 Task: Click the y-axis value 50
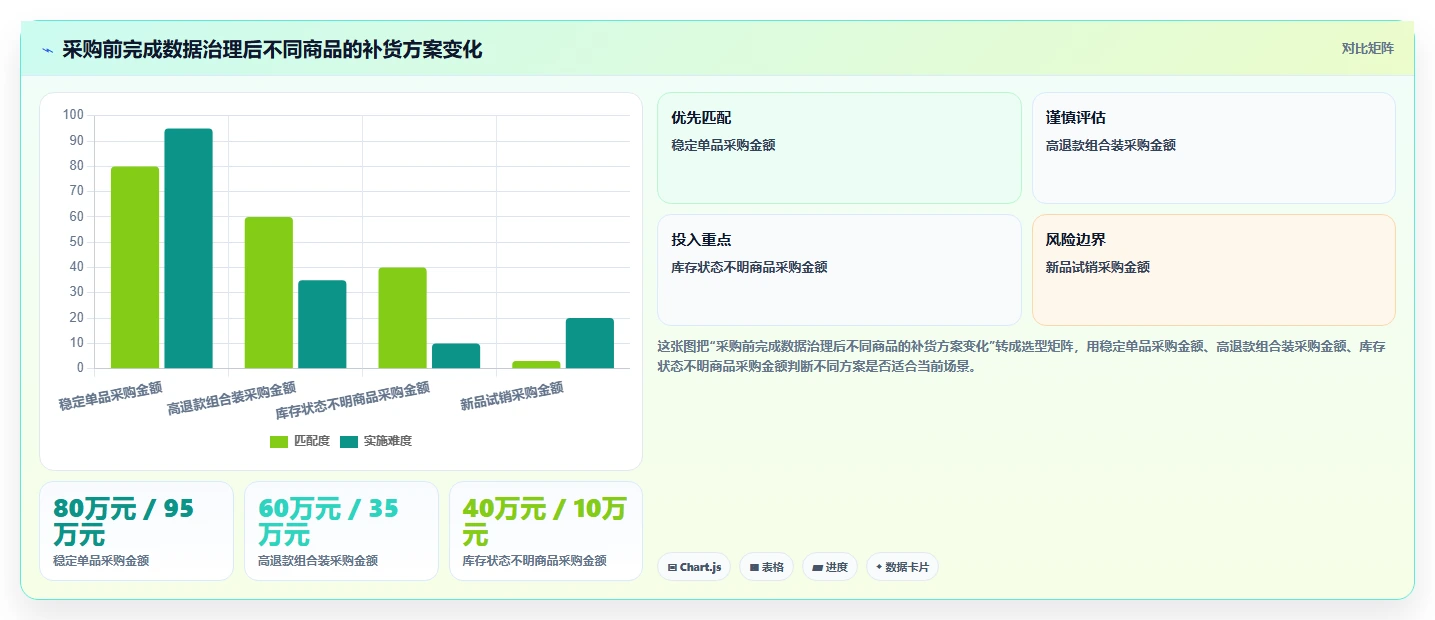click(77, 242)
